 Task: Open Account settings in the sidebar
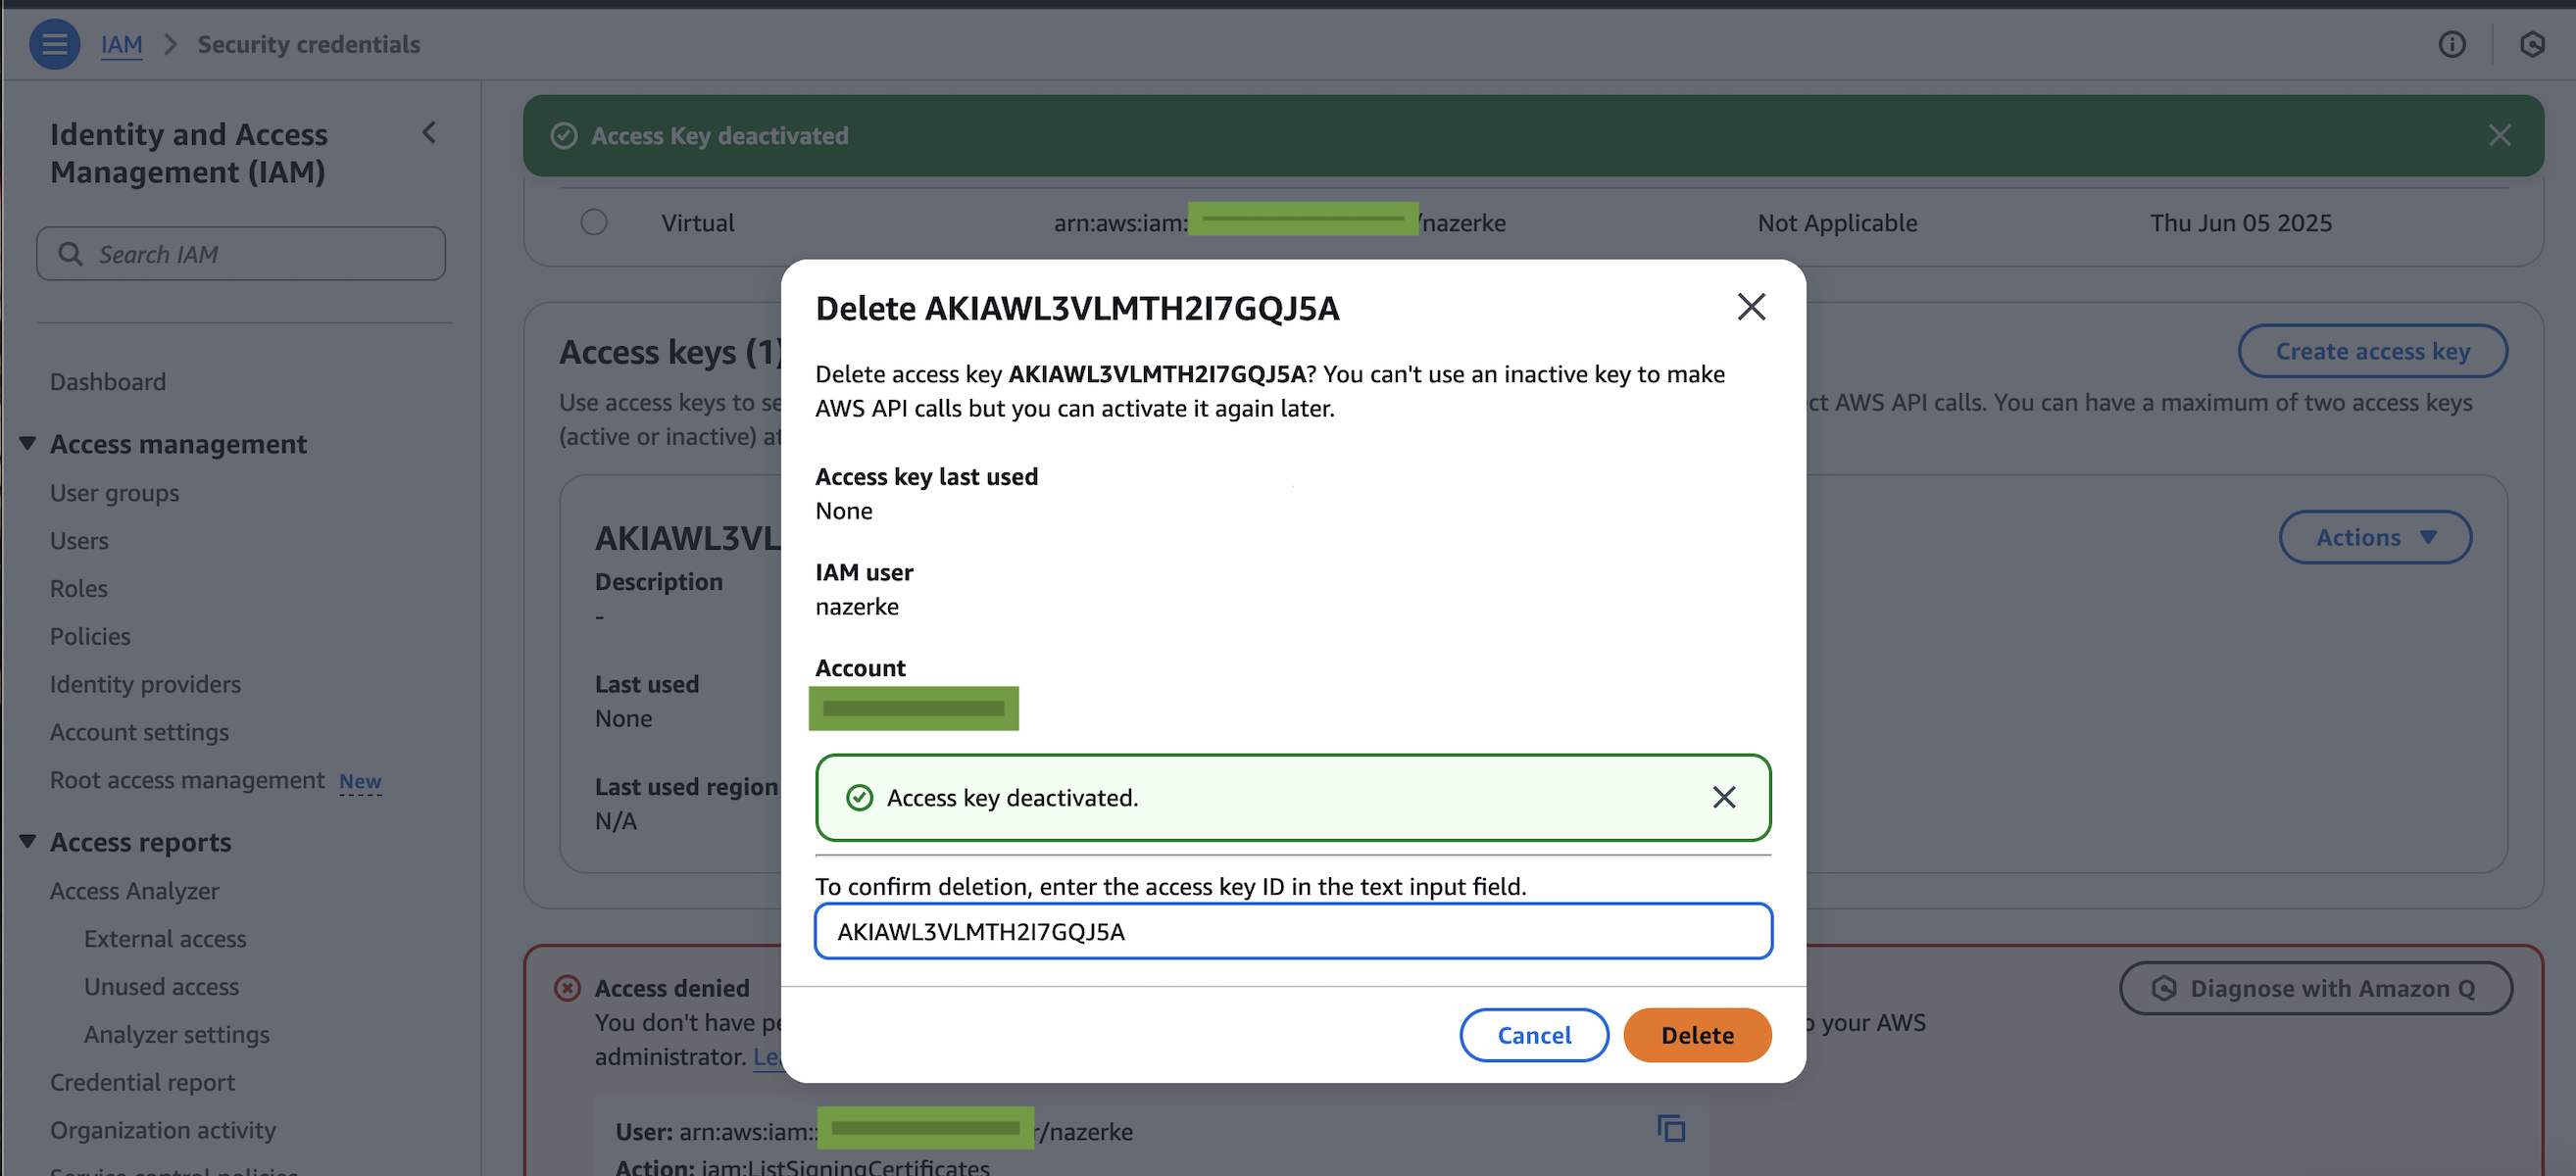click(x=139, y=733)
